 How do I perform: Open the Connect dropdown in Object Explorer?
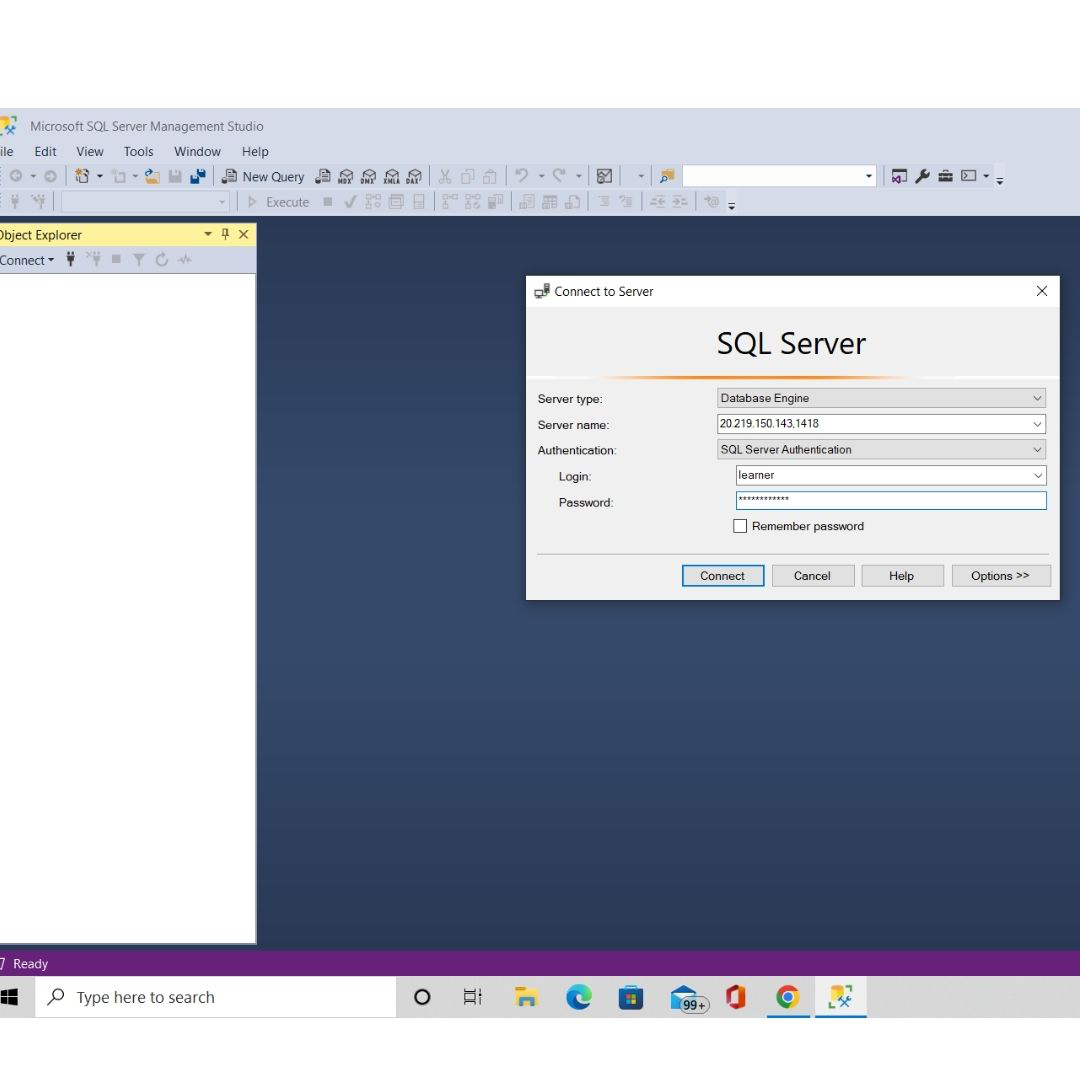pyautogui.click(x=27, y=260)
